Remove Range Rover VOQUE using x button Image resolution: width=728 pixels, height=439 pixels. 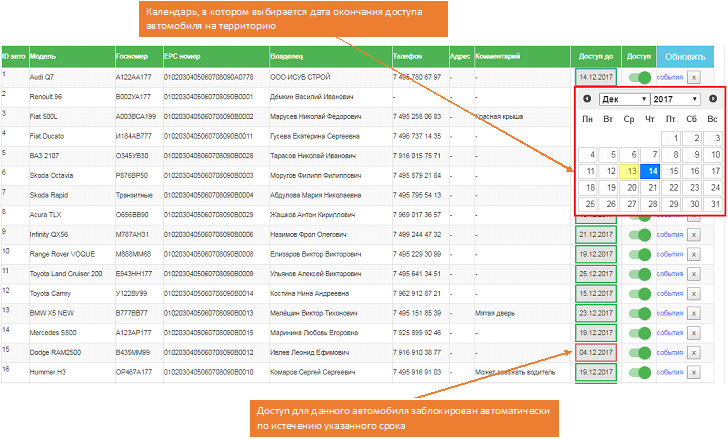coord(694,254)
